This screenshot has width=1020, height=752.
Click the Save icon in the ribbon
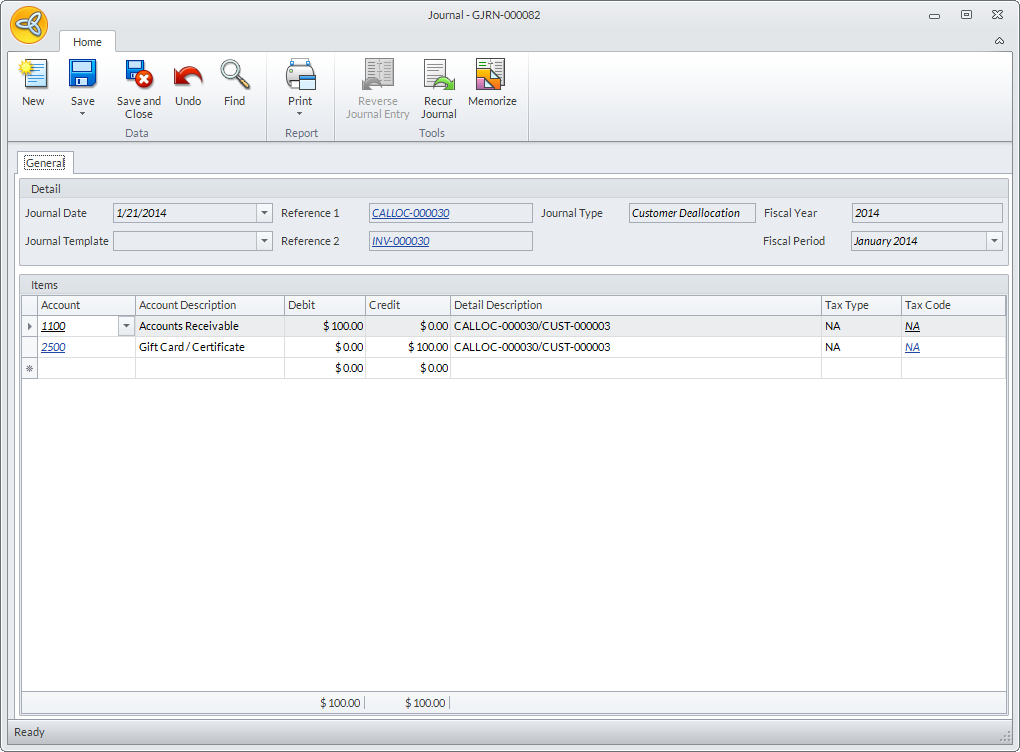click(x=82, y=75)
